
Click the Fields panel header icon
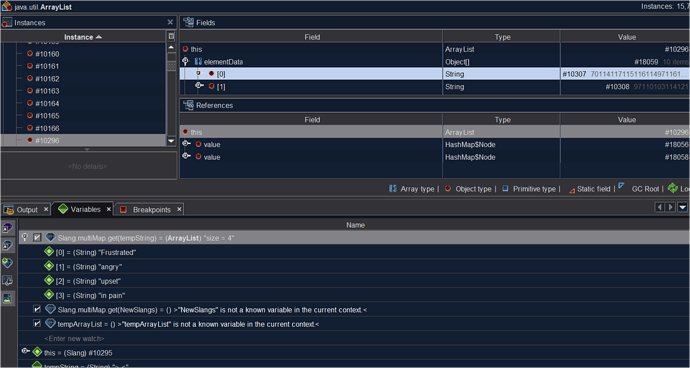(x=188, y=22)
